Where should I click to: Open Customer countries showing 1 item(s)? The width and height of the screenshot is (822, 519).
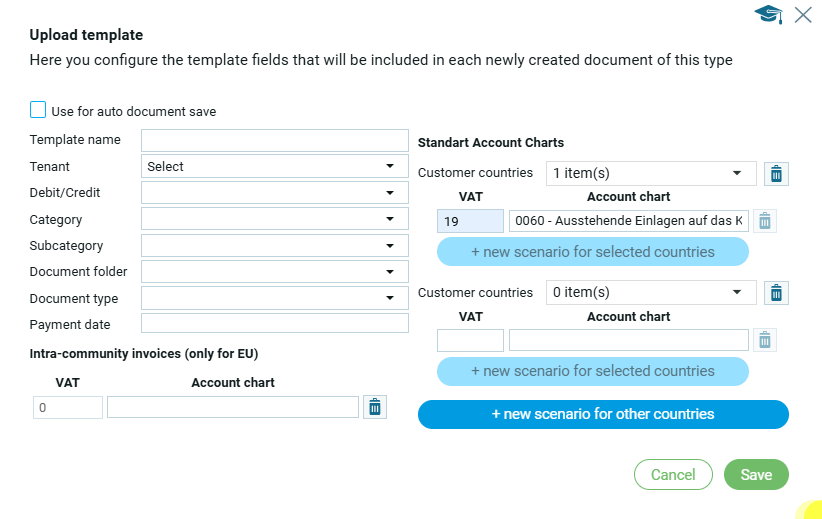(x=651, y=174)
